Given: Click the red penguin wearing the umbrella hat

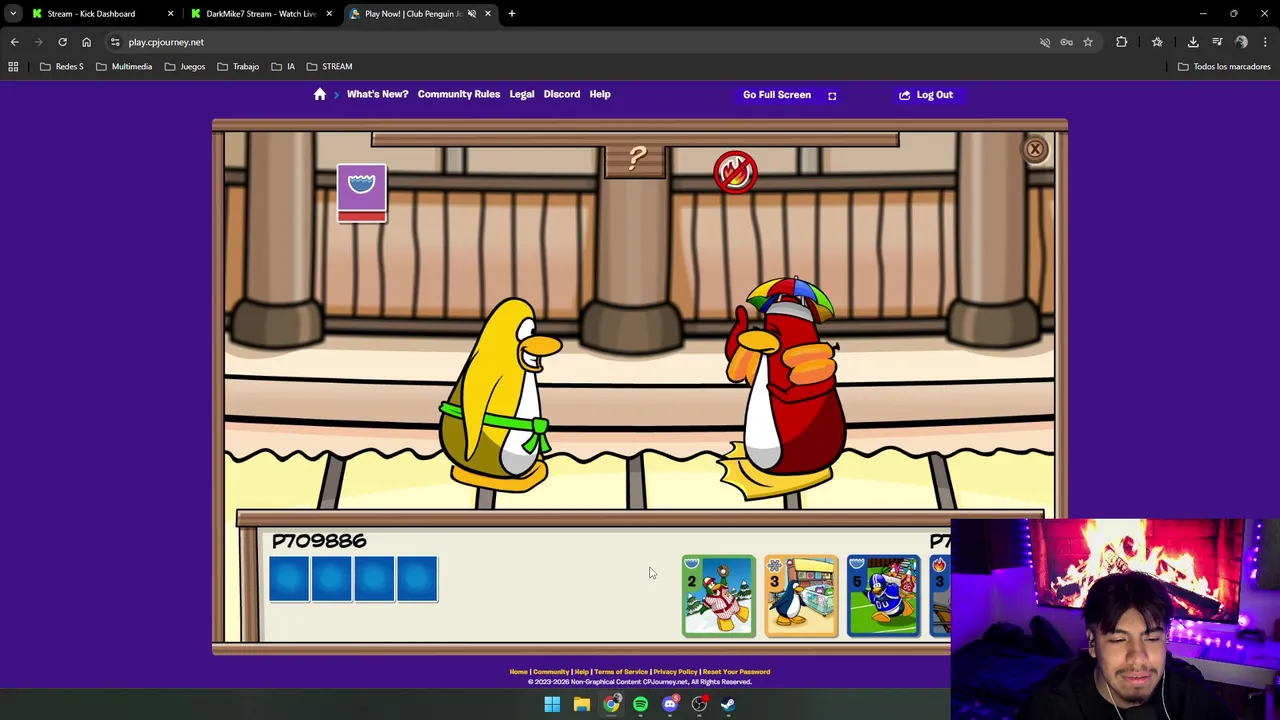Looking at the screenshot, I should coord(785,388).
